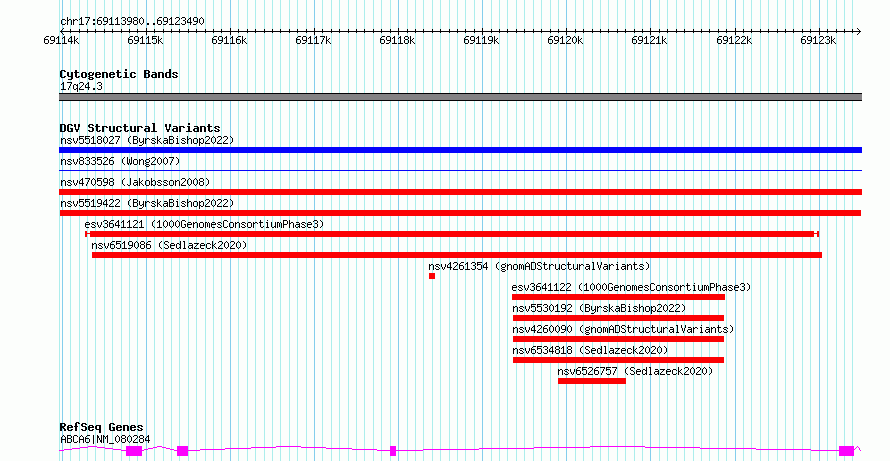The width and height of the screenshot is (890, 461).
Task: Click the 69118k ruler tick label
Action: [x=397, y=41]
